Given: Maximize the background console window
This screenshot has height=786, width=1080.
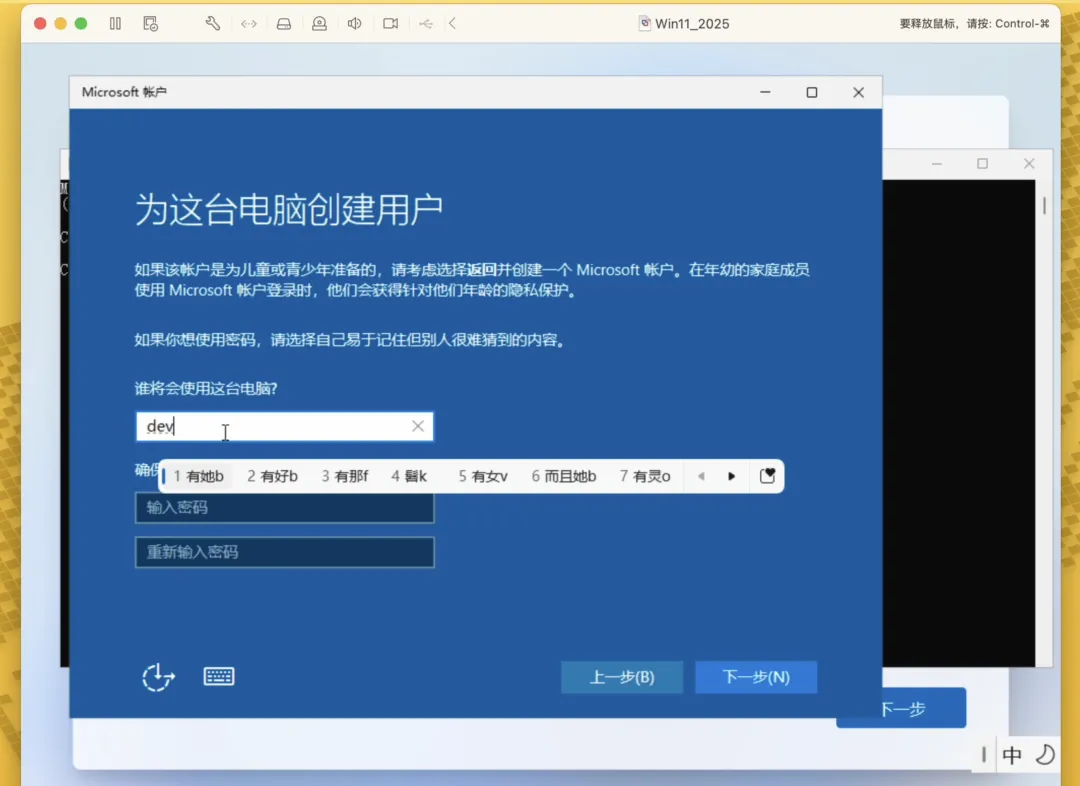Looking at the screenshot, I should click(983, 163).
